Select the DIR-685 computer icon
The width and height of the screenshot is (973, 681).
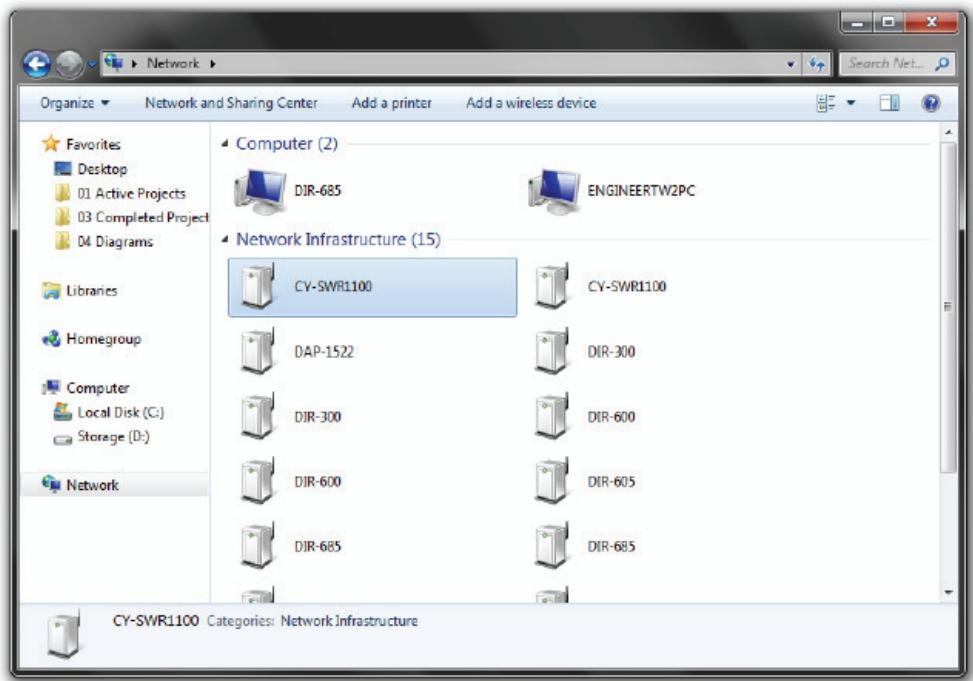click(x=260, y=191)
